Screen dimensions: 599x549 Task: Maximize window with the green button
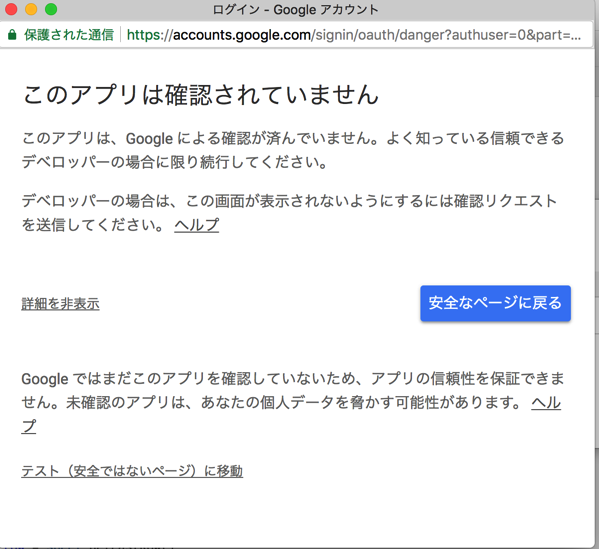click(51, 9)
